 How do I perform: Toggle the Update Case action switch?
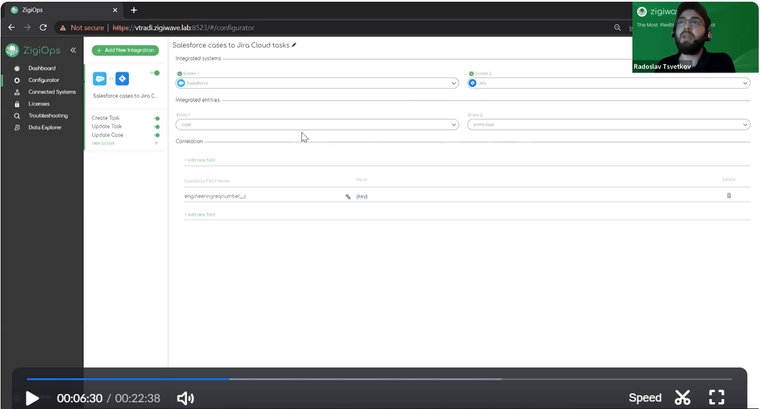coord(157,135)
